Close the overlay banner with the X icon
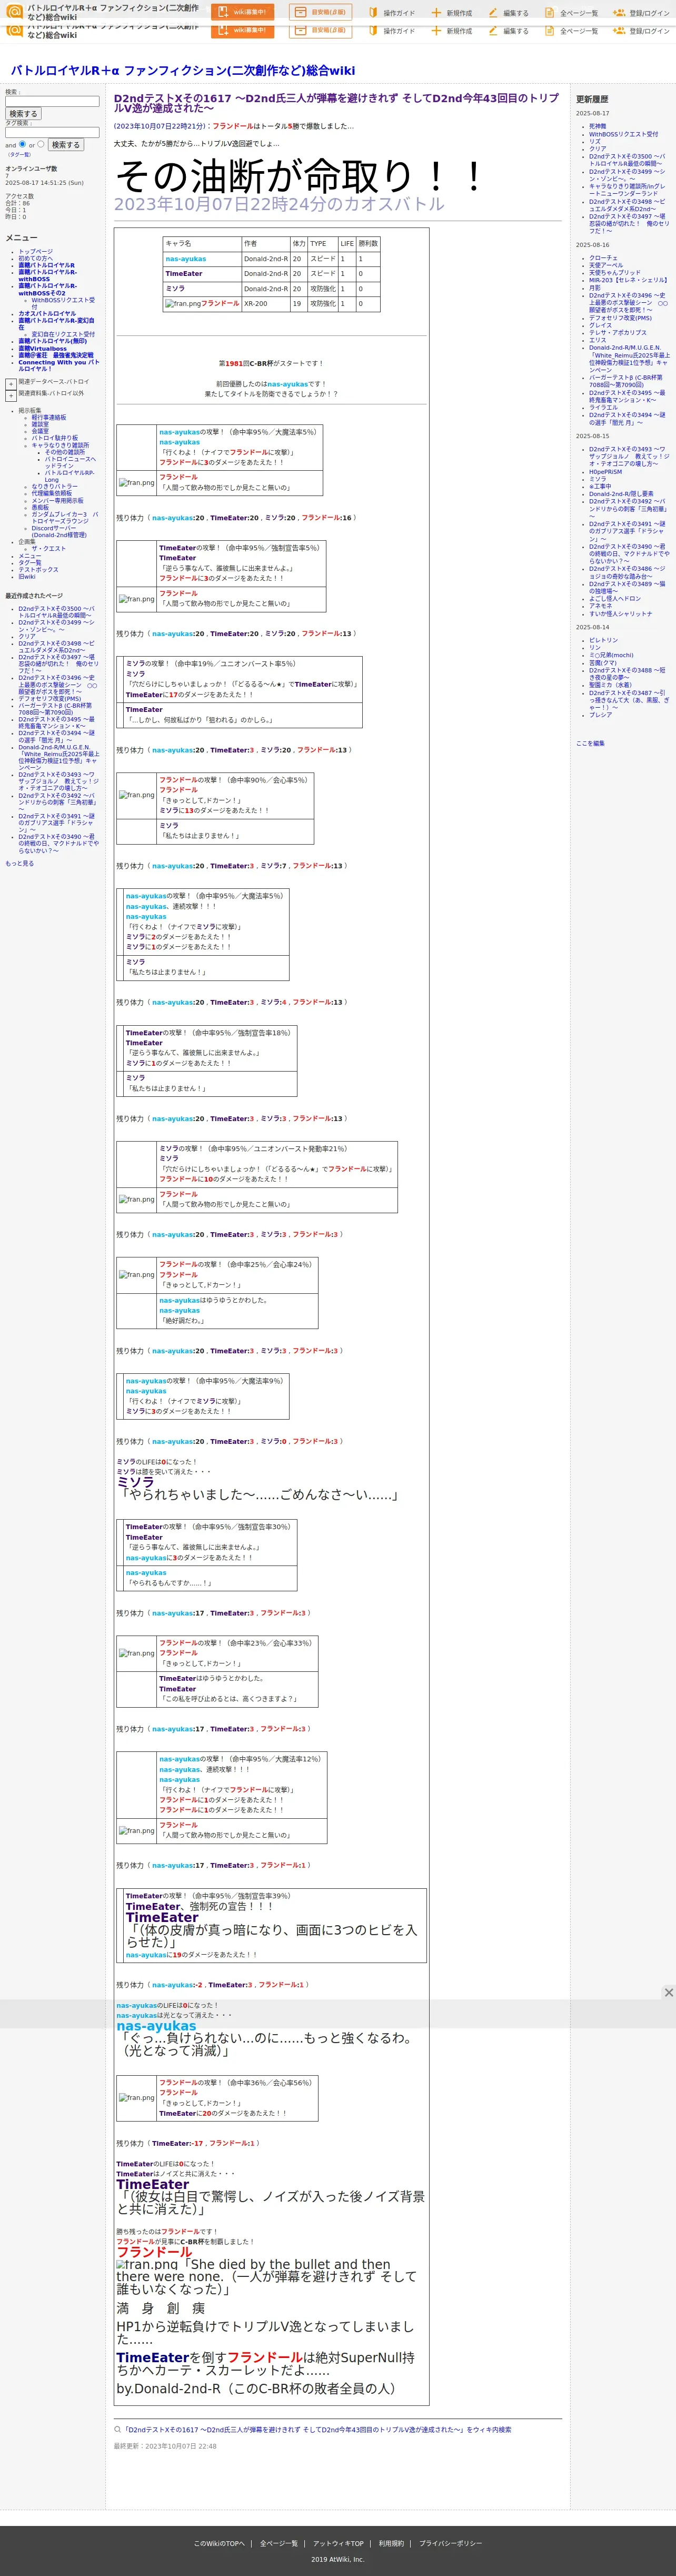The image size is (676, 2576). (x=668, y=1992)
